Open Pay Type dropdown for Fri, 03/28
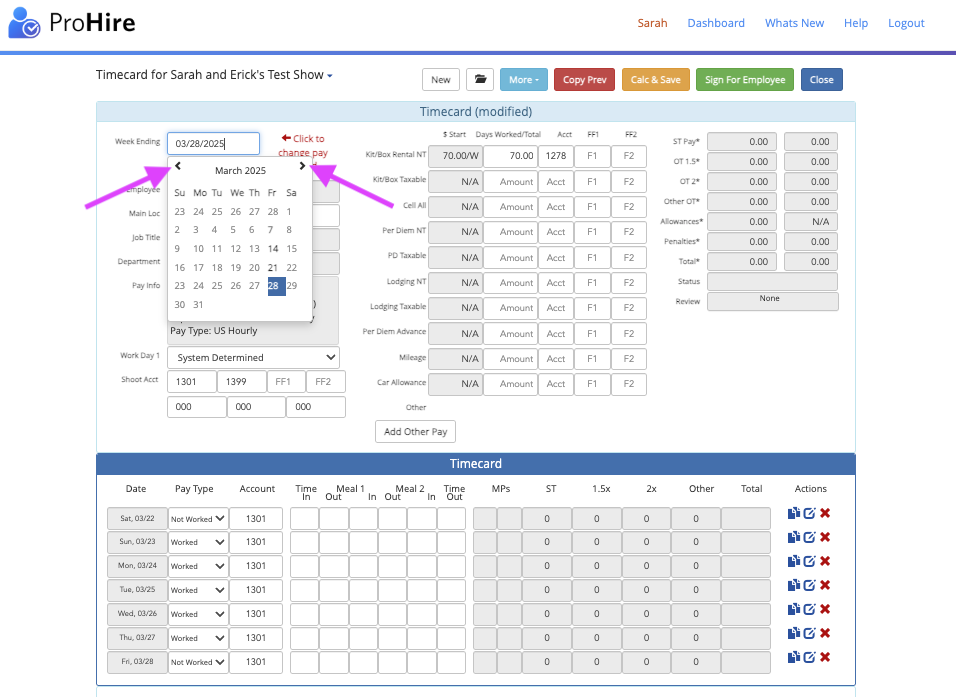This screenshot has height=697, width=956. coord(198,662)
